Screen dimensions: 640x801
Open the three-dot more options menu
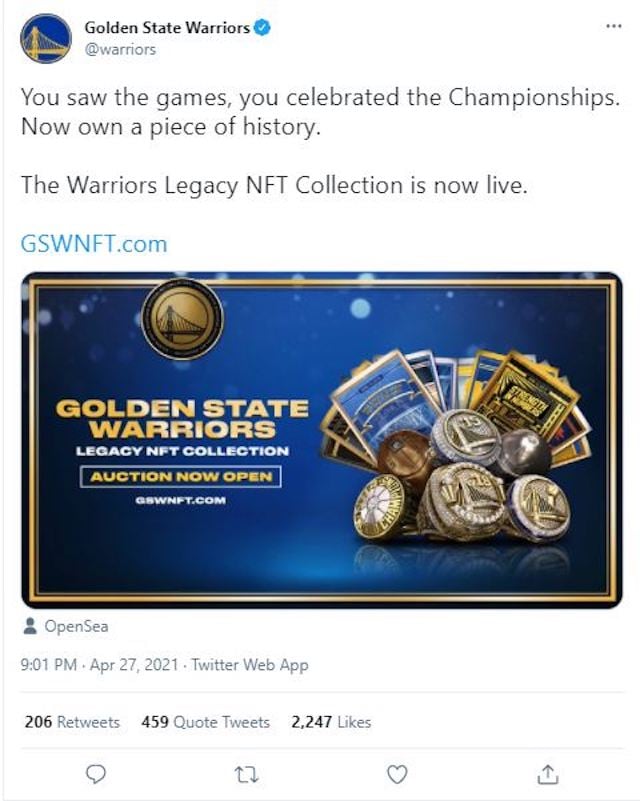[x=613, y=26]
